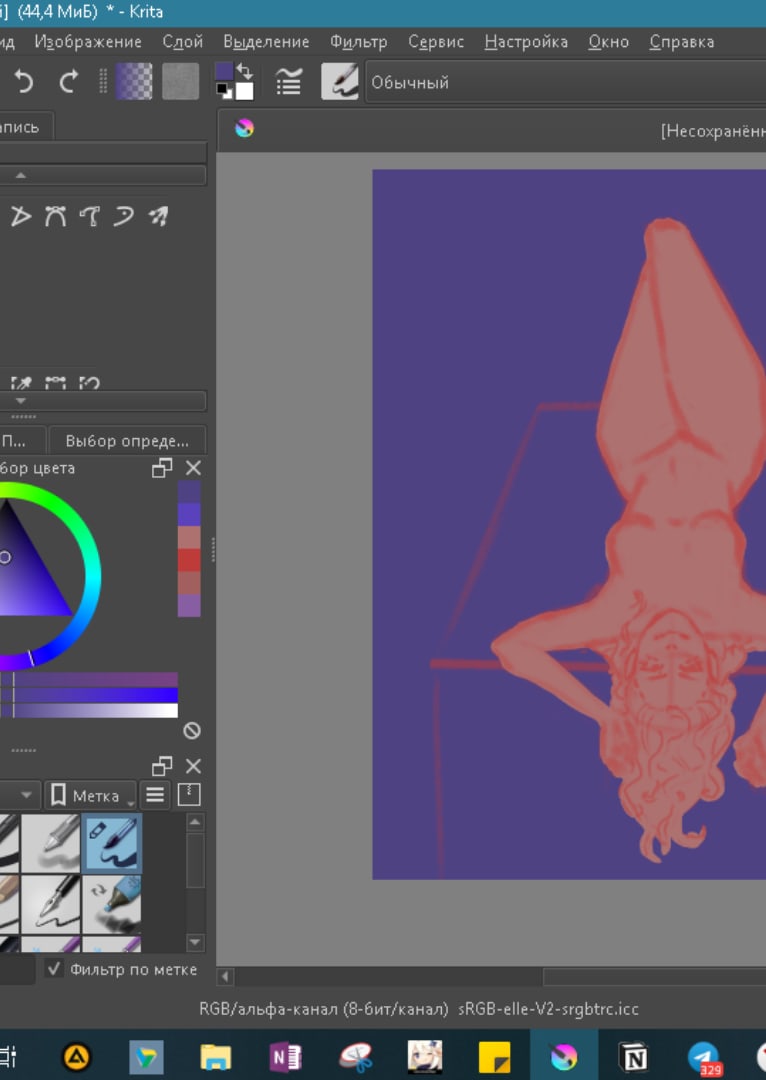The width and height of the screenshot is (766, 1080).
Task: Select the Magnetic Selection tool
Action: pyautogui.click(x=90, y=383)
